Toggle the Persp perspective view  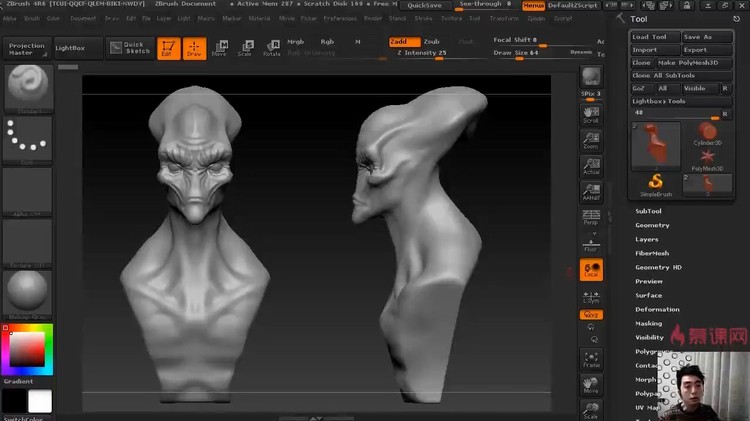tap(591, 217)
